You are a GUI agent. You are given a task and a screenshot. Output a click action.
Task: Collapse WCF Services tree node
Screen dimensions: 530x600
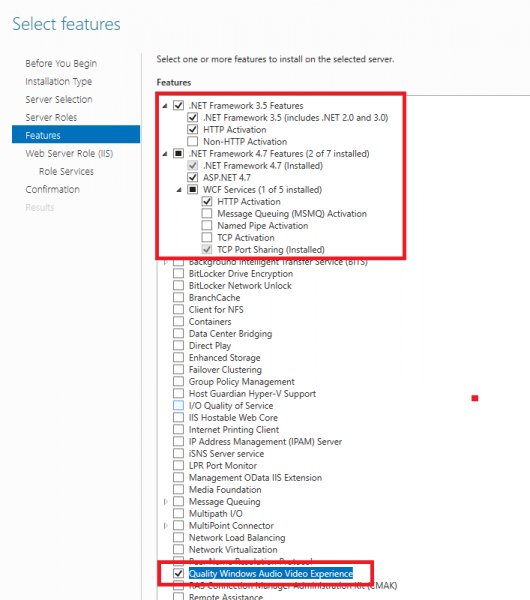point(179,190)
